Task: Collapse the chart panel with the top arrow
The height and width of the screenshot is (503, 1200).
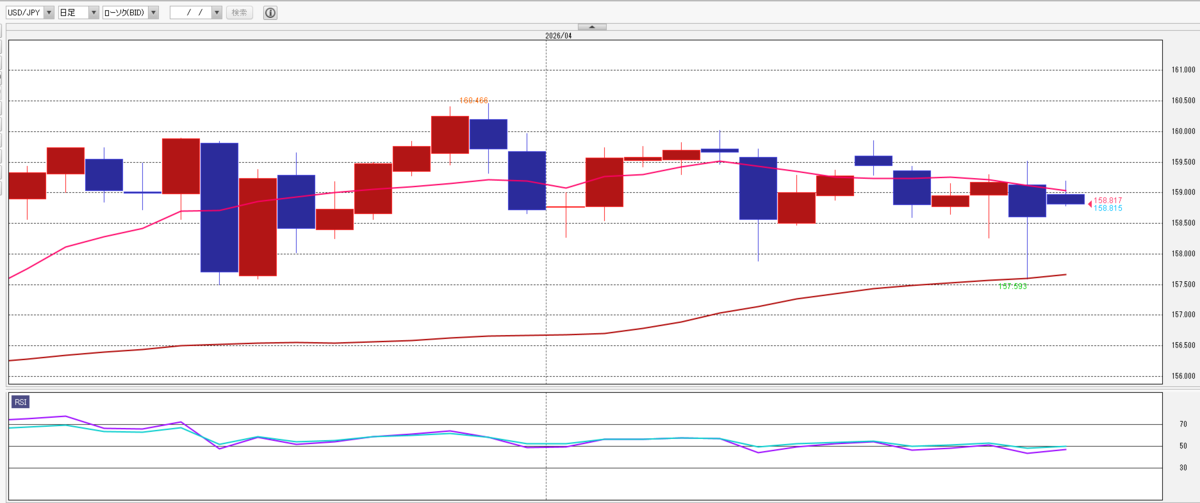Action: click(592, 27)
